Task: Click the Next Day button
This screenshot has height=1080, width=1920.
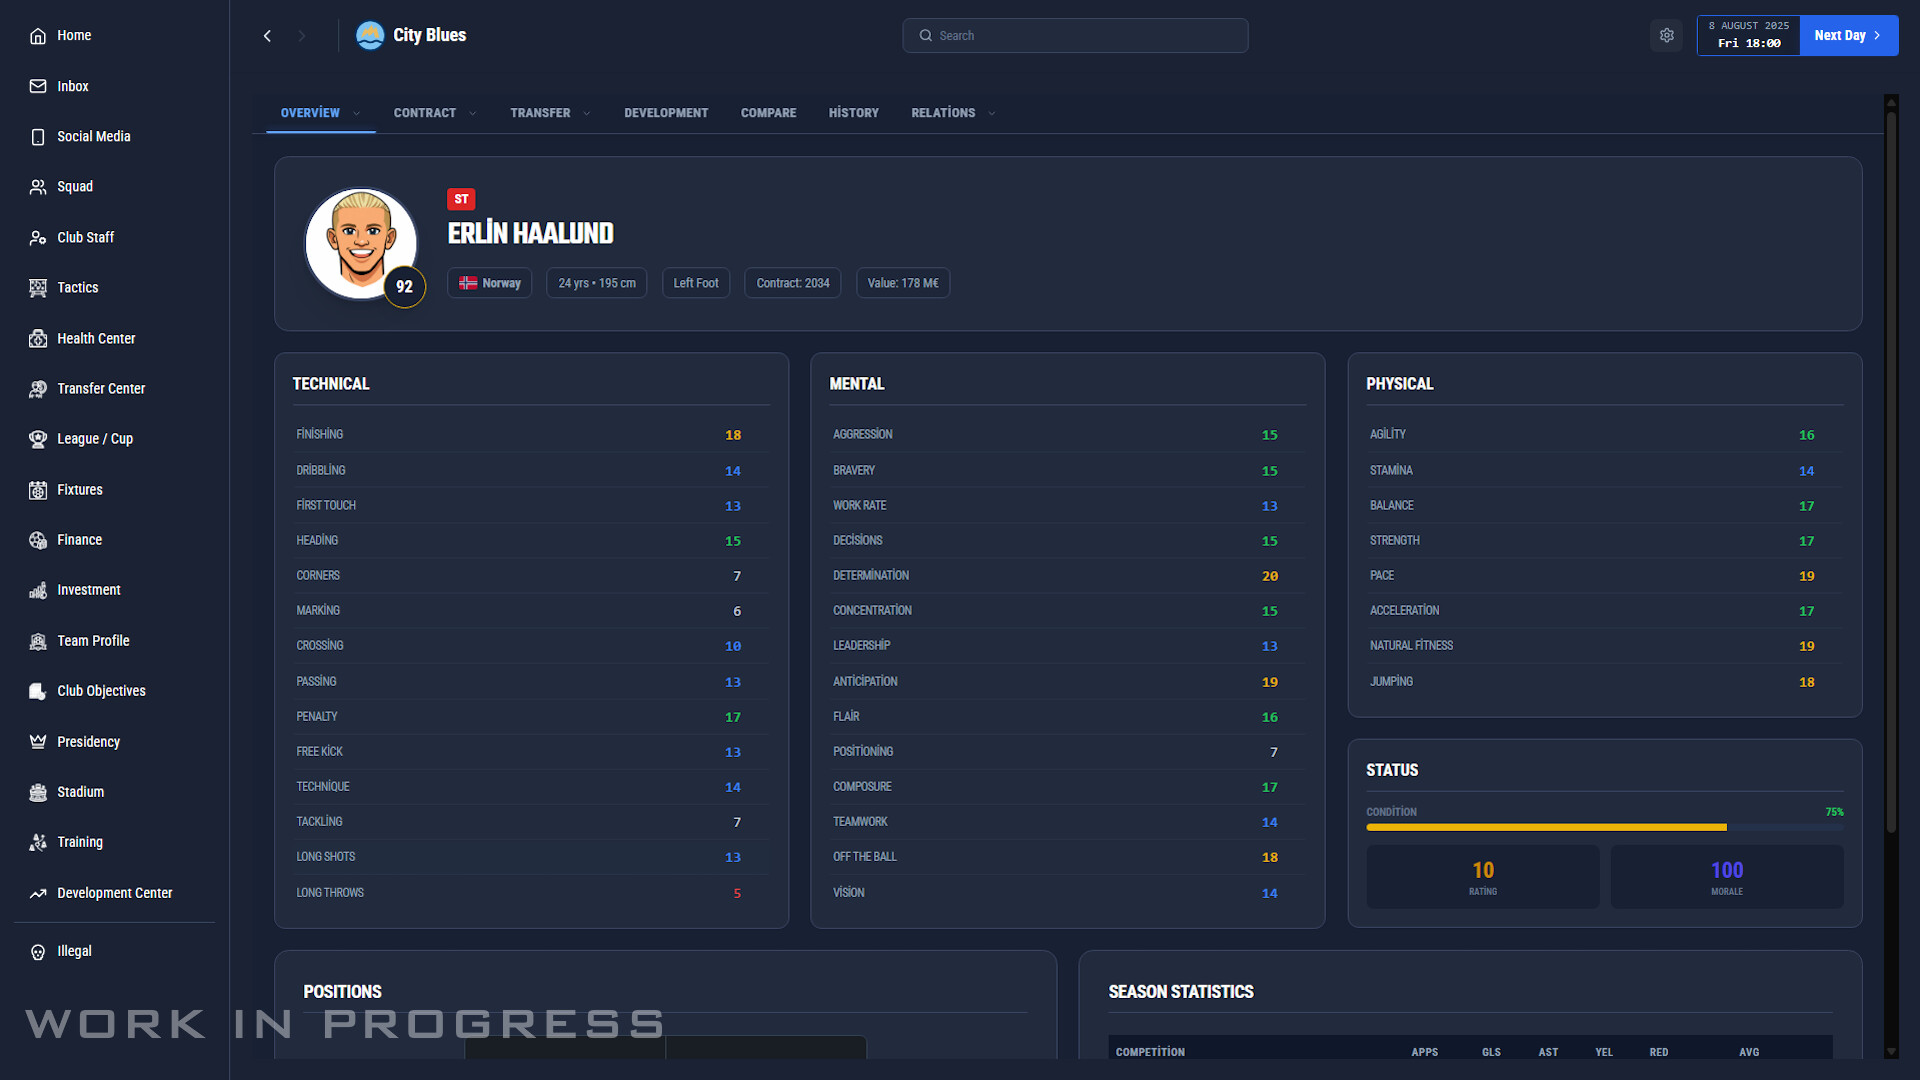Action: [x=1847, y=35]
